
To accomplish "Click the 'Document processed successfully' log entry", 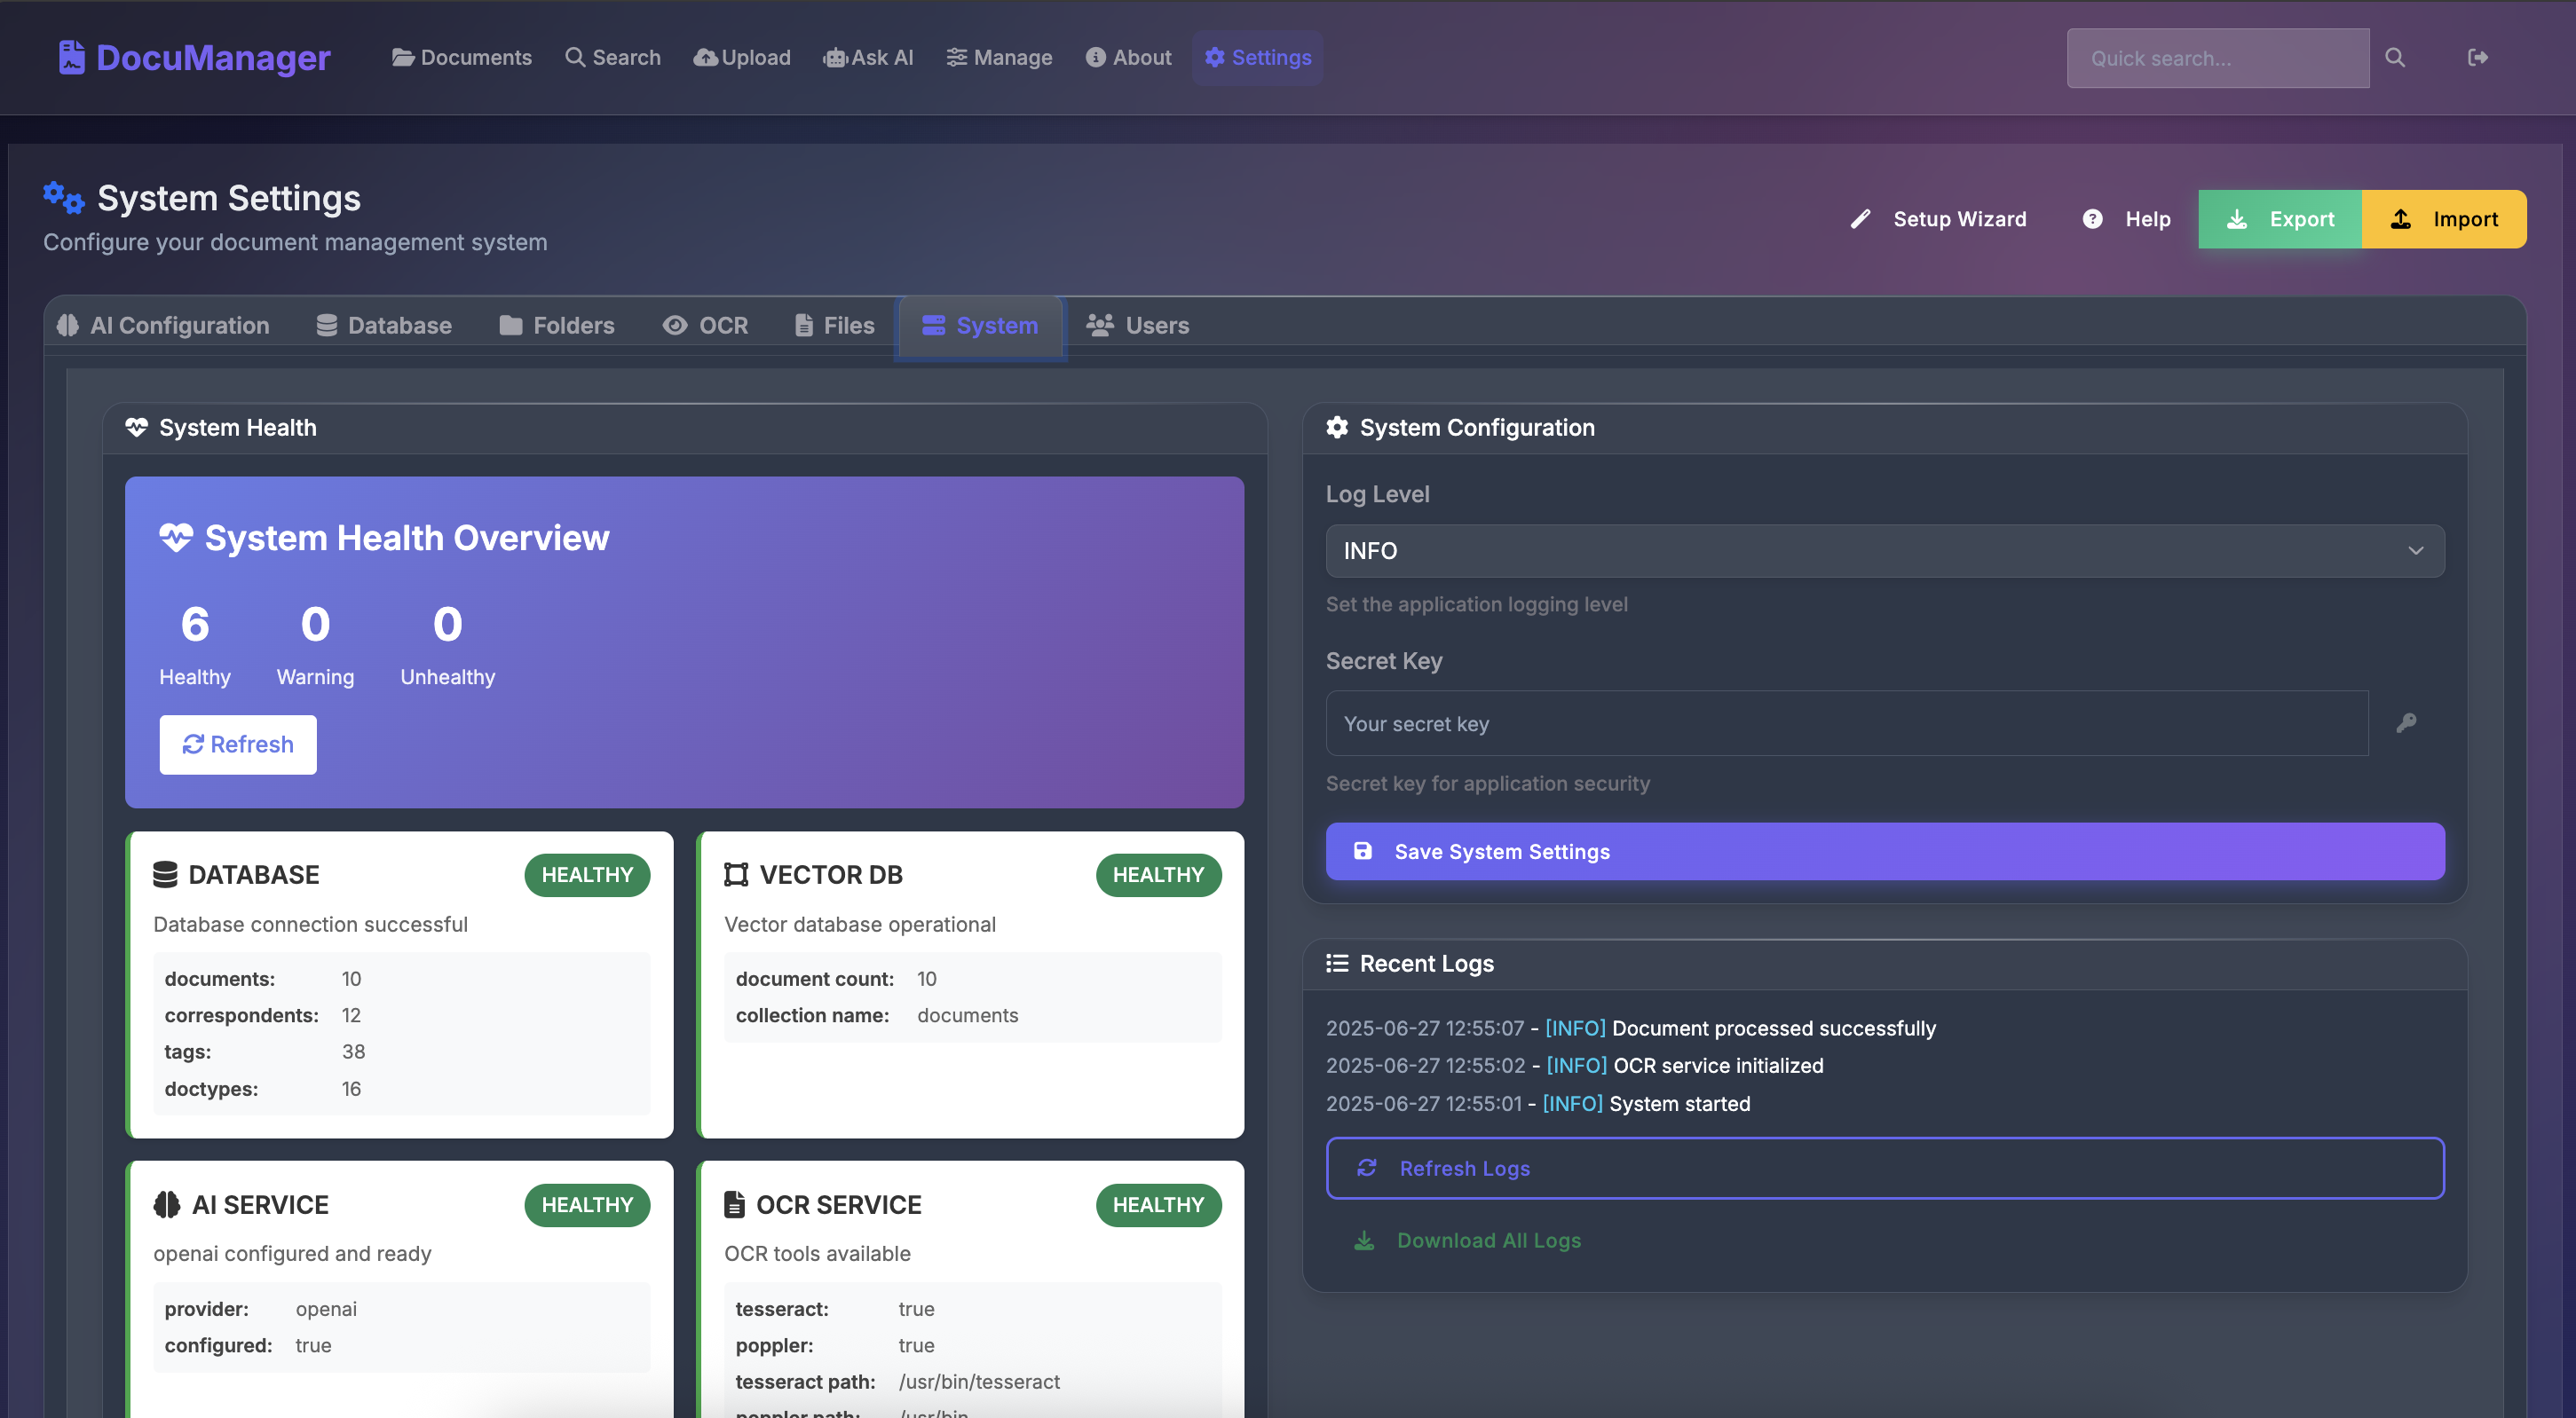I will point(1631,1028).
